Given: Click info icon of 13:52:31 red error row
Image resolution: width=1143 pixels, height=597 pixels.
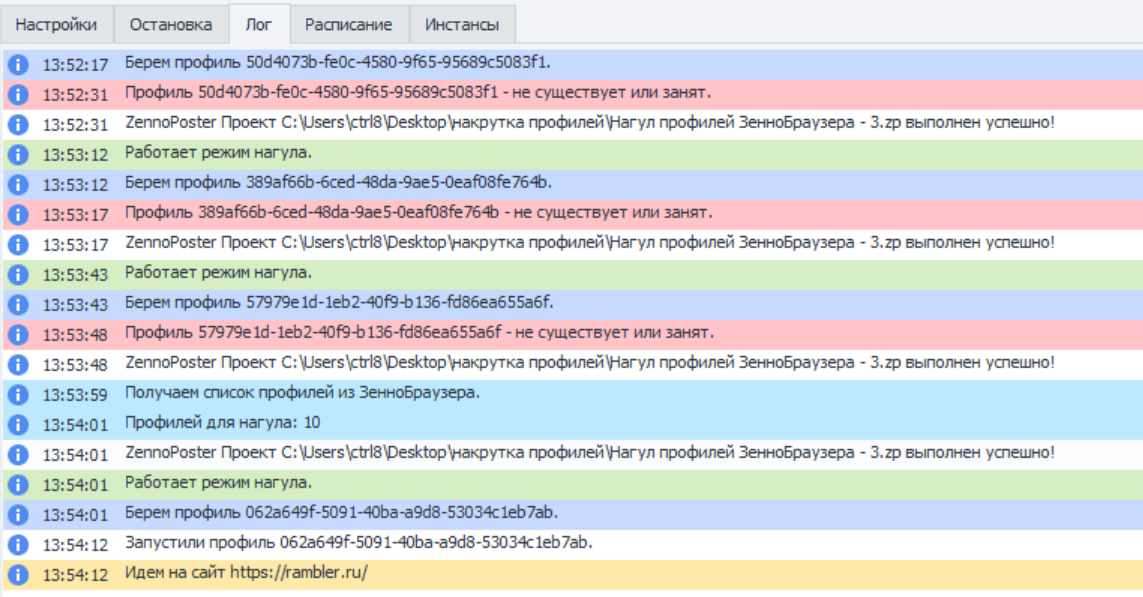Looking at the screenshot, I should click(x=17, y=94).
